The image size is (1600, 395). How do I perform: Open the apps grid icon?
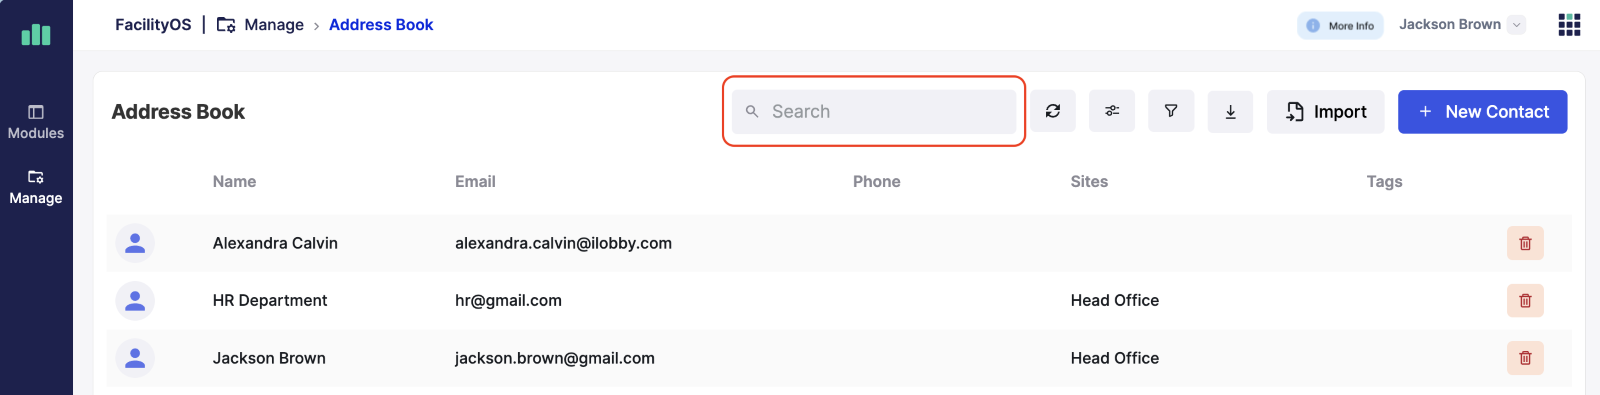click(x=1569, y=25)
